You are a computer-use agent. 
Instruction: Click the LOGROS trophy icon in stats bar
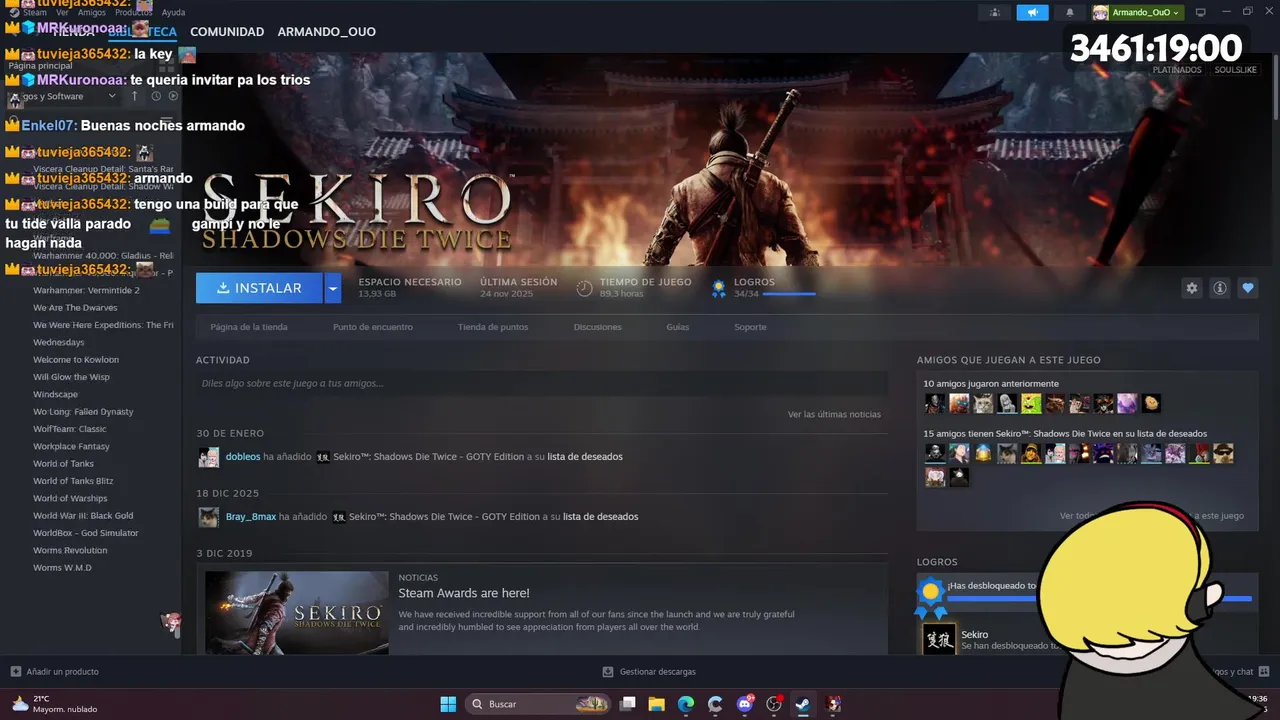pyautogui.click(x=718, y=288)
